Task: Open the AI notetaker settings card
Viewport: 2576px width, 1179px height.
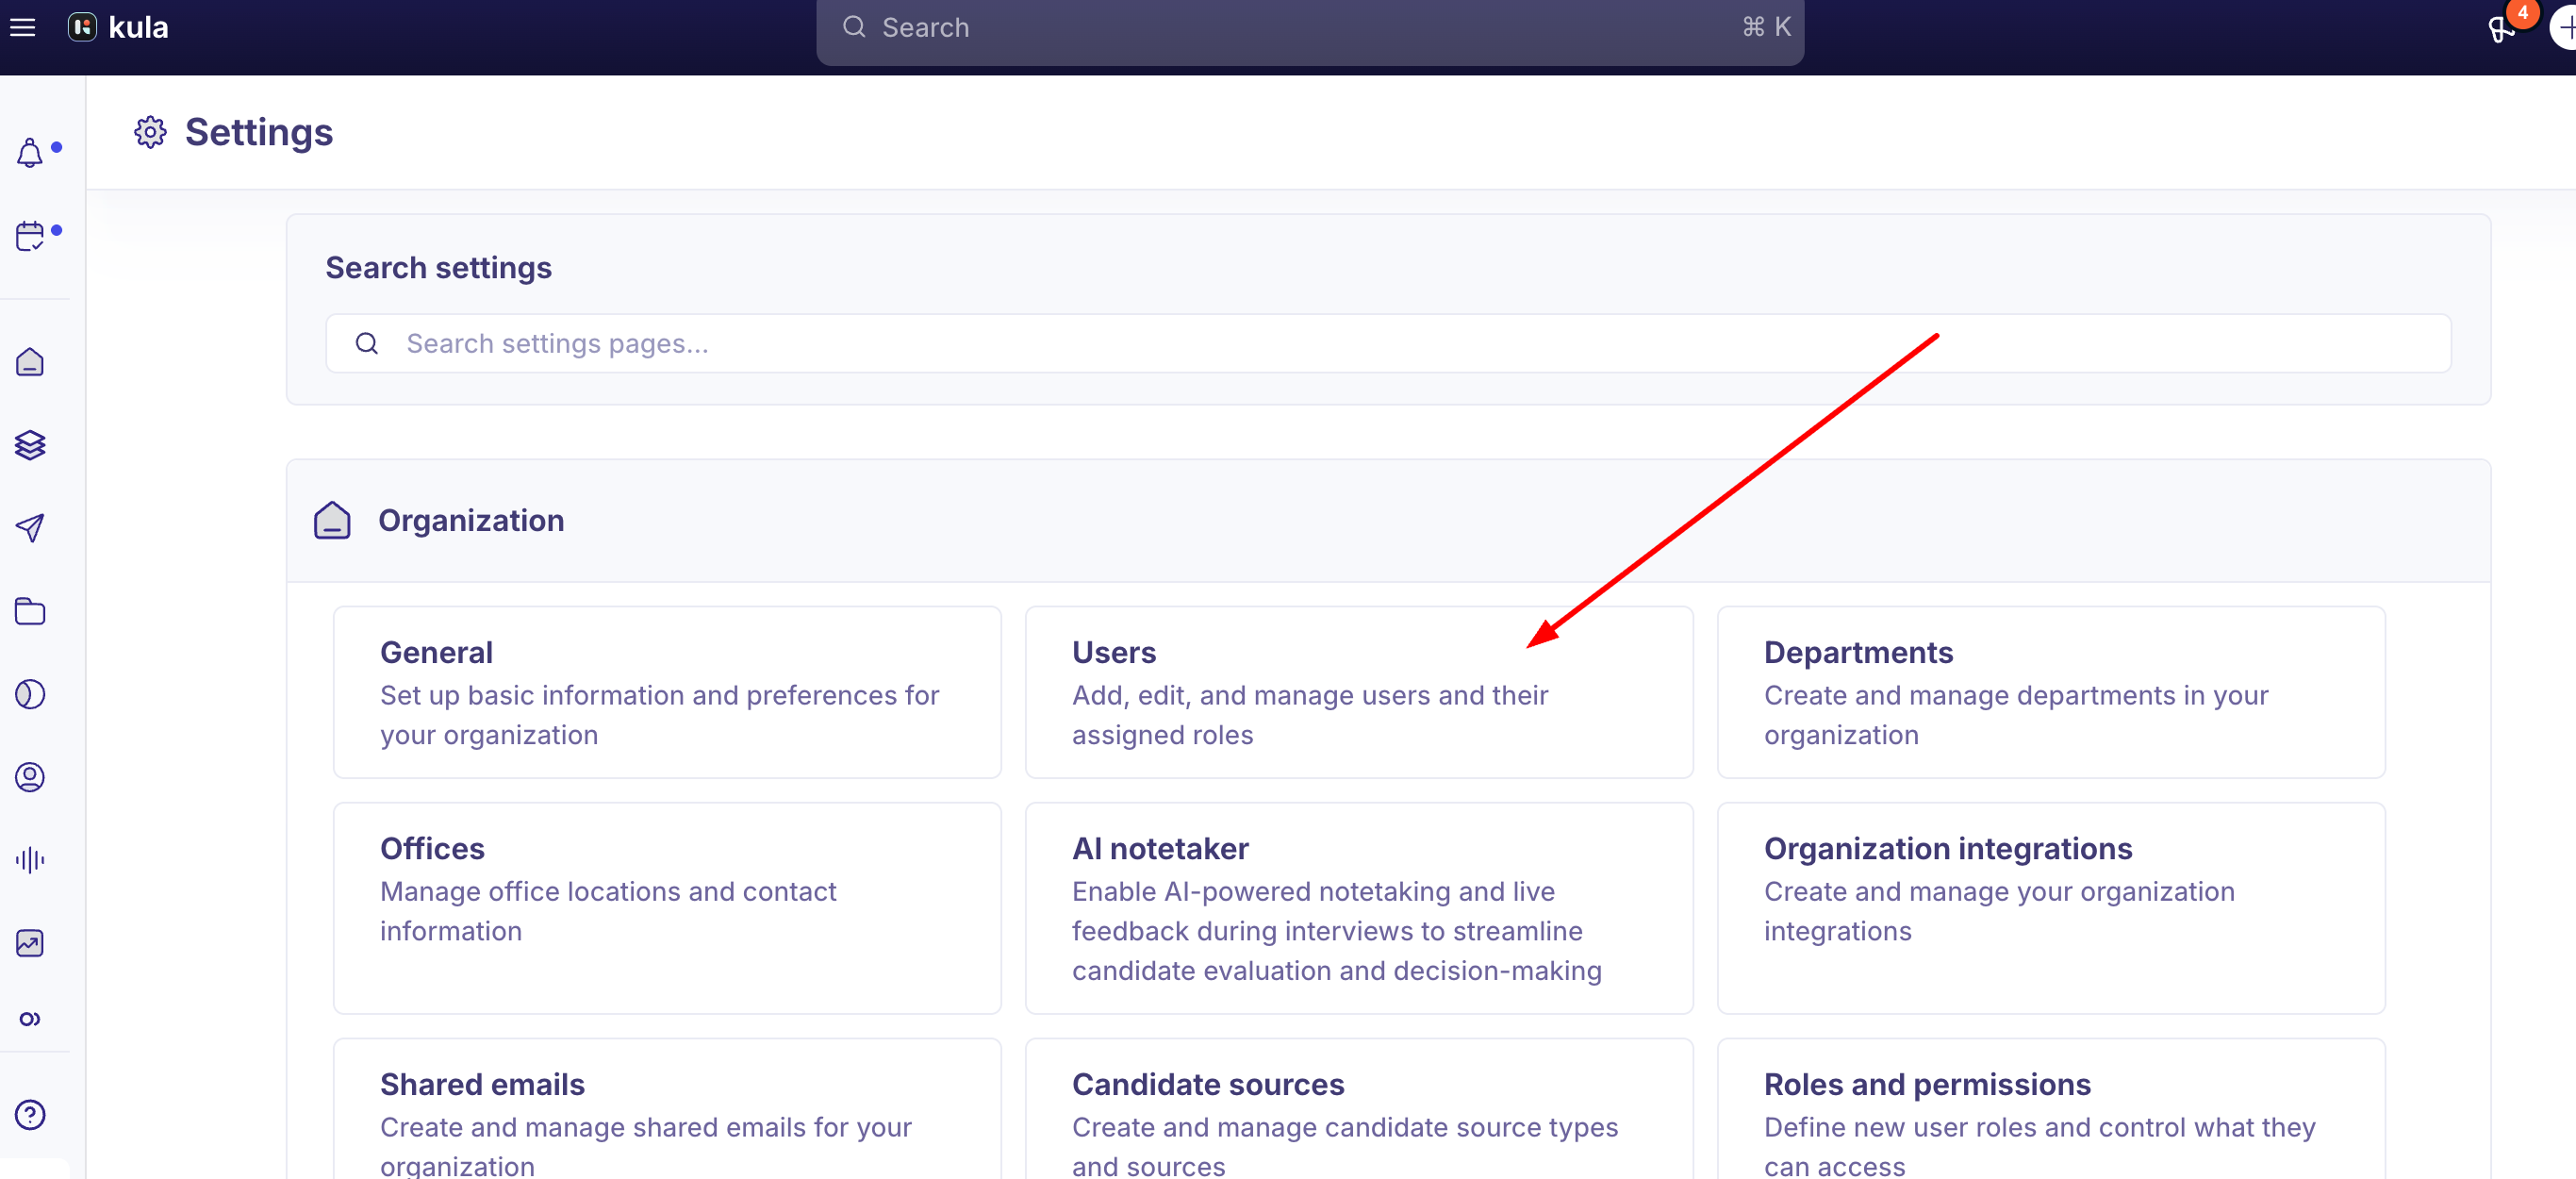Action: 1359,908
